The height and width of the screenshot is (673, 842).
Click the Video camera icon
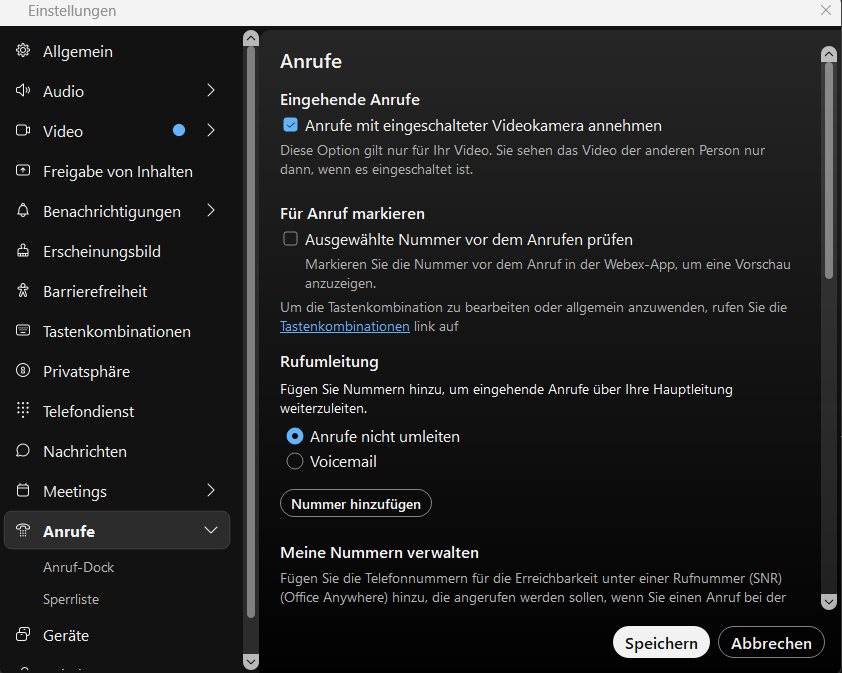[22, 131]
